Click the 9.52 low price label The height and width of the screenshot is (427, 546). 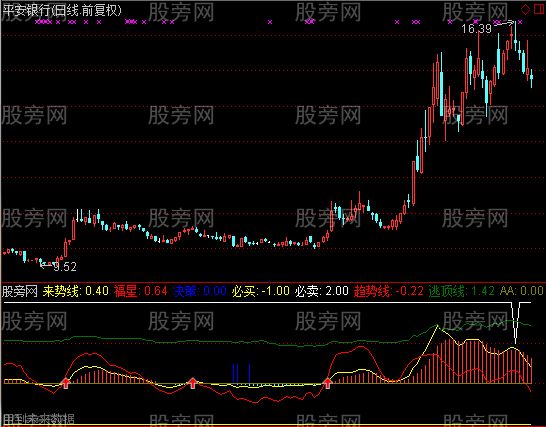point(65,267)
